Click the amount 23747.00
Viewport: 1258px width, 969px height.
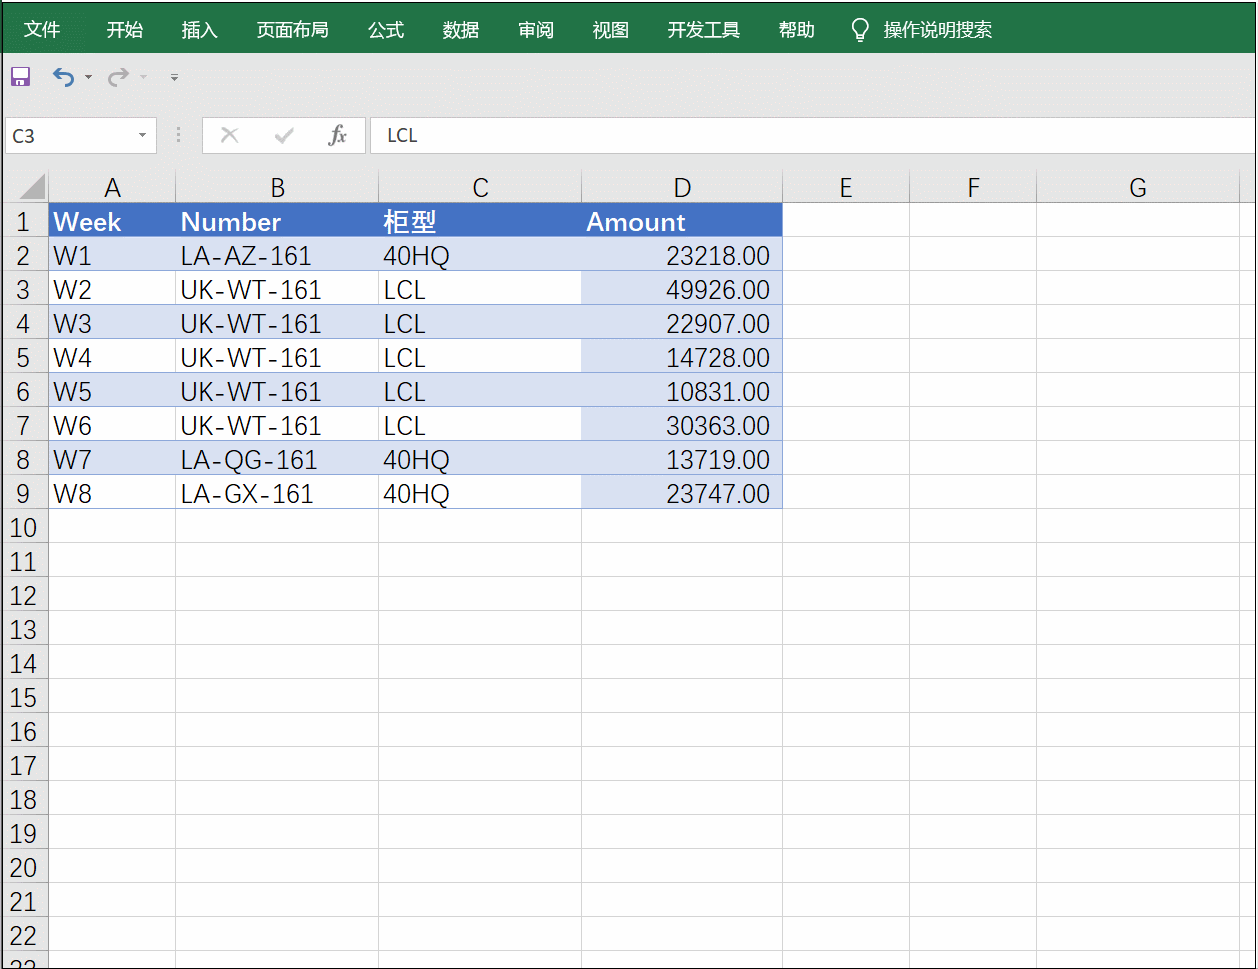pyautogui.click(x=682, y=493)
